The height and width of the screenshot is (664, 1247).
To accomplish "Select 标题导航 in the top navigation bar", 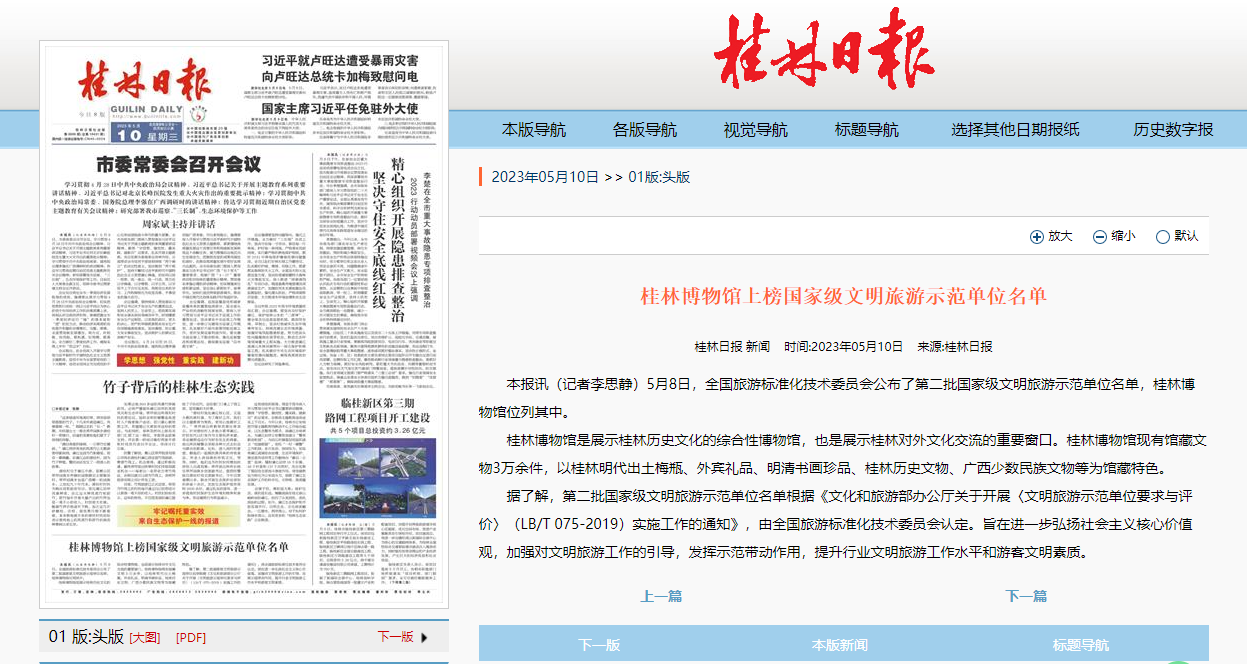I will [x=867, y=129].
